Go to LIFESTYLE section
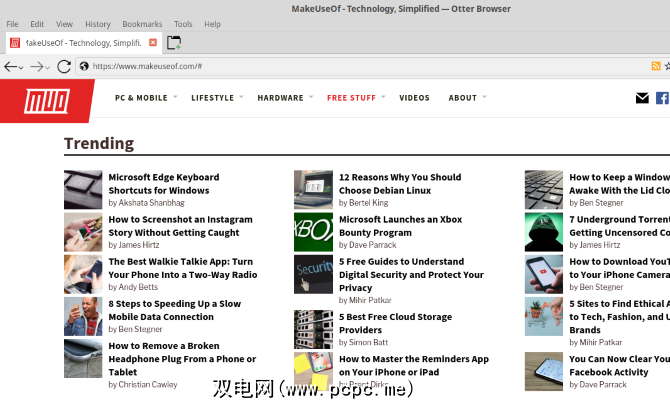The width and height of the screenshot is (670, 412). (x=212, y=98)
